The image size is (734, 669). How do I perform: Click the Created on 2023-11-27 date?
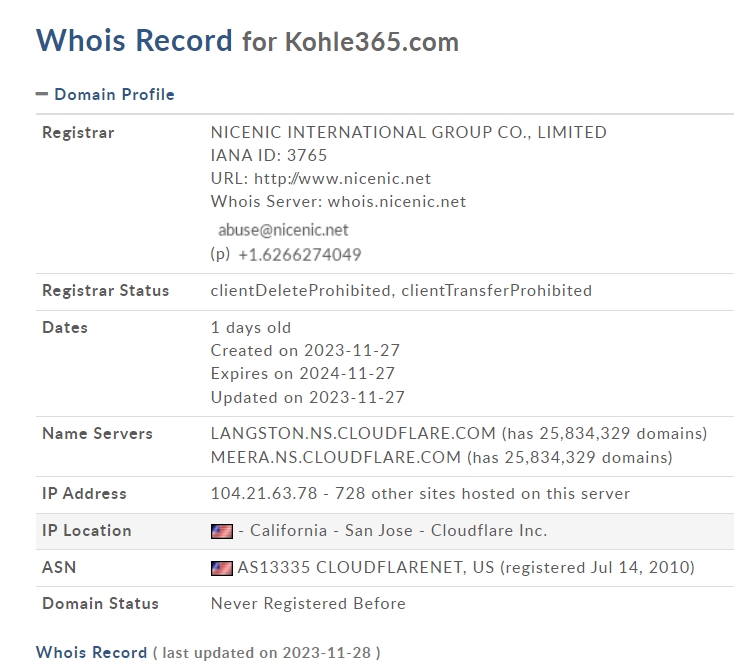[305, 350]
